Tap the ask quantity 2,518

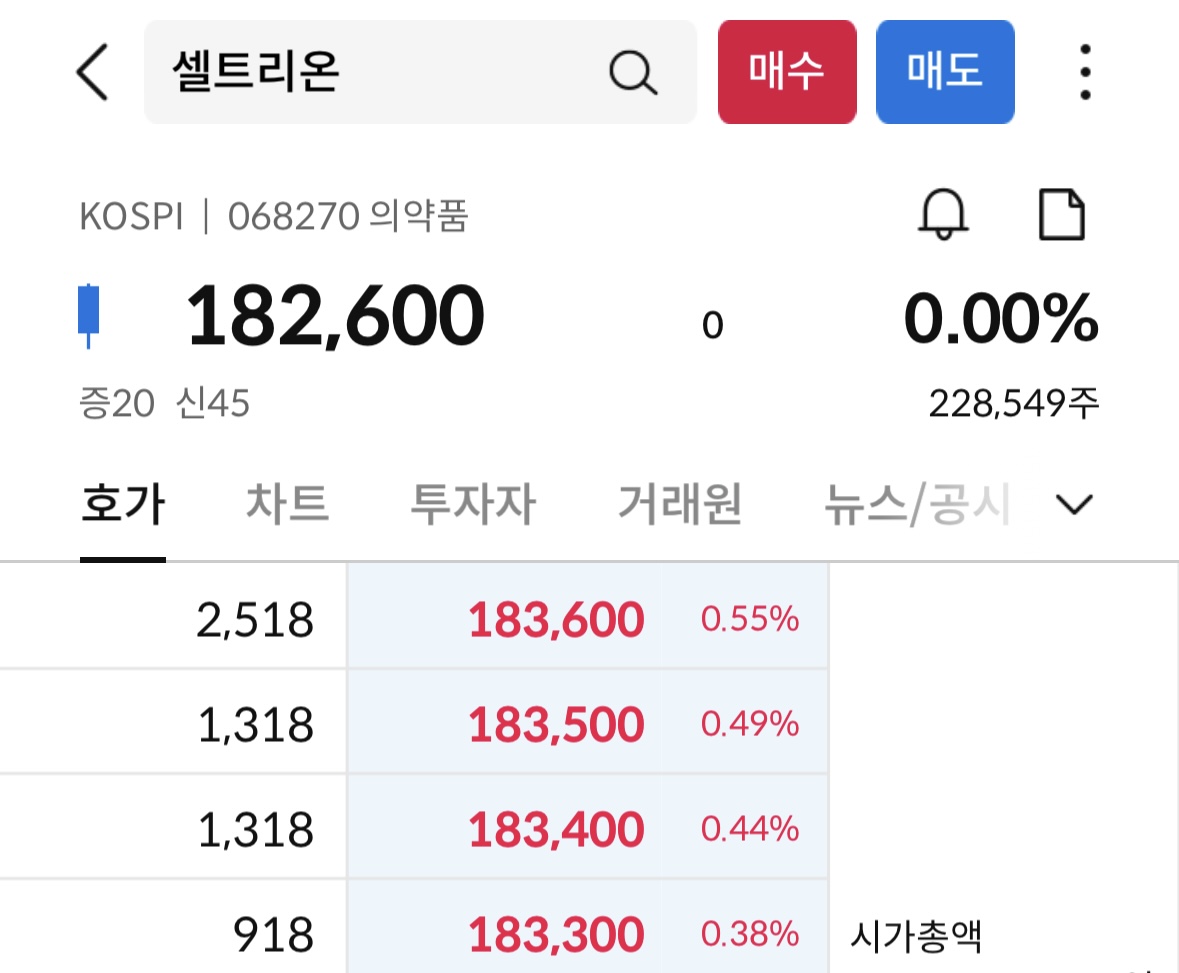point(255,620)
